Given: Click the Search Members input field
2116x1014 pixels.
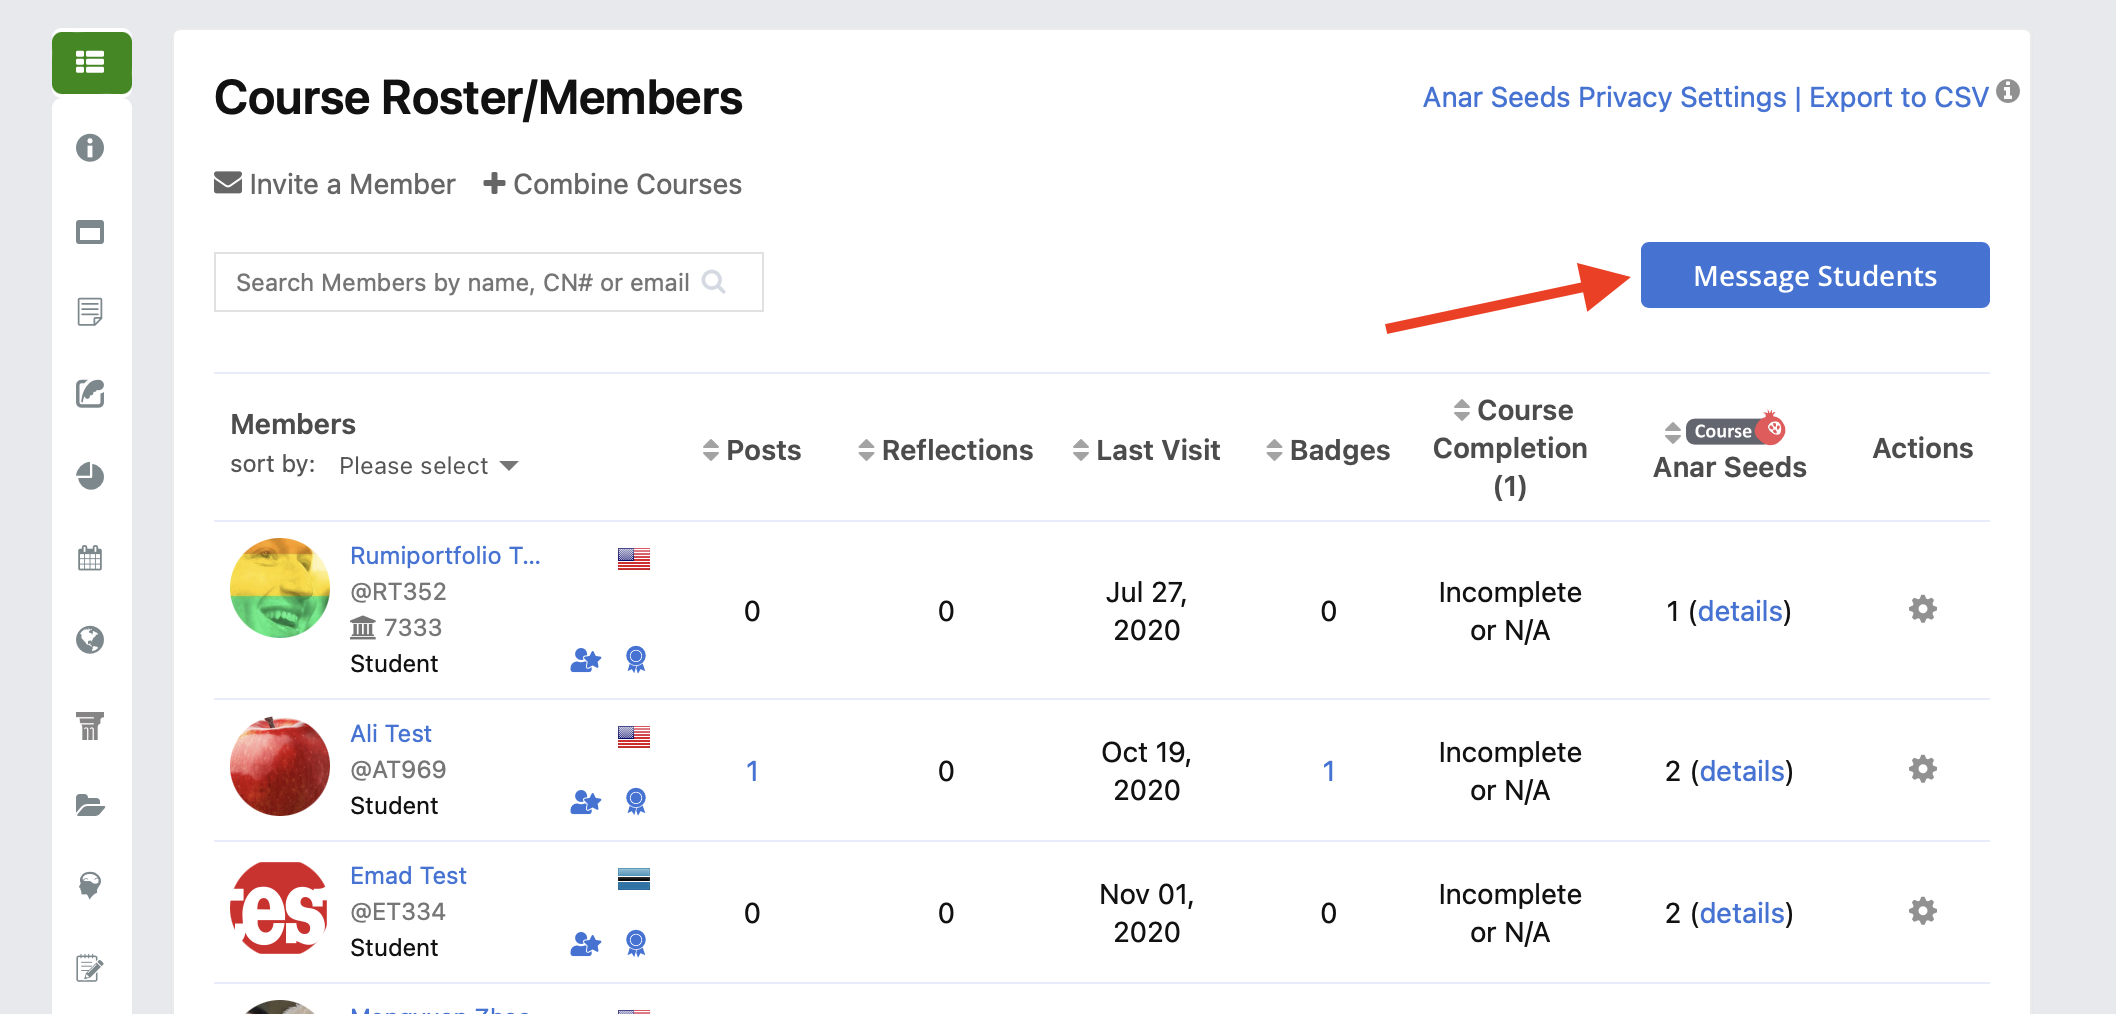Looking at the screenshot, I should pyautogui.click(x=489, y=282).
